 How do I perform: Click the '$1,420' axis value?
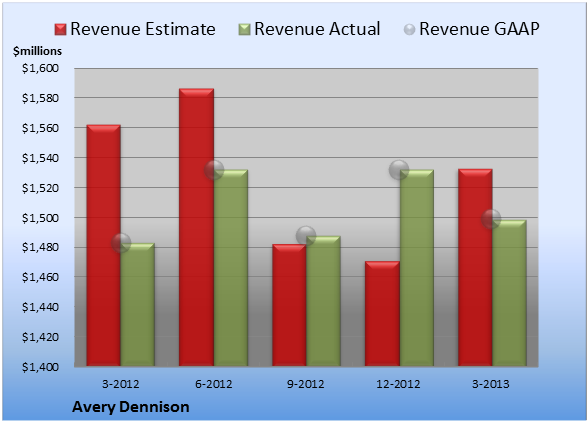tap(40, 337)
